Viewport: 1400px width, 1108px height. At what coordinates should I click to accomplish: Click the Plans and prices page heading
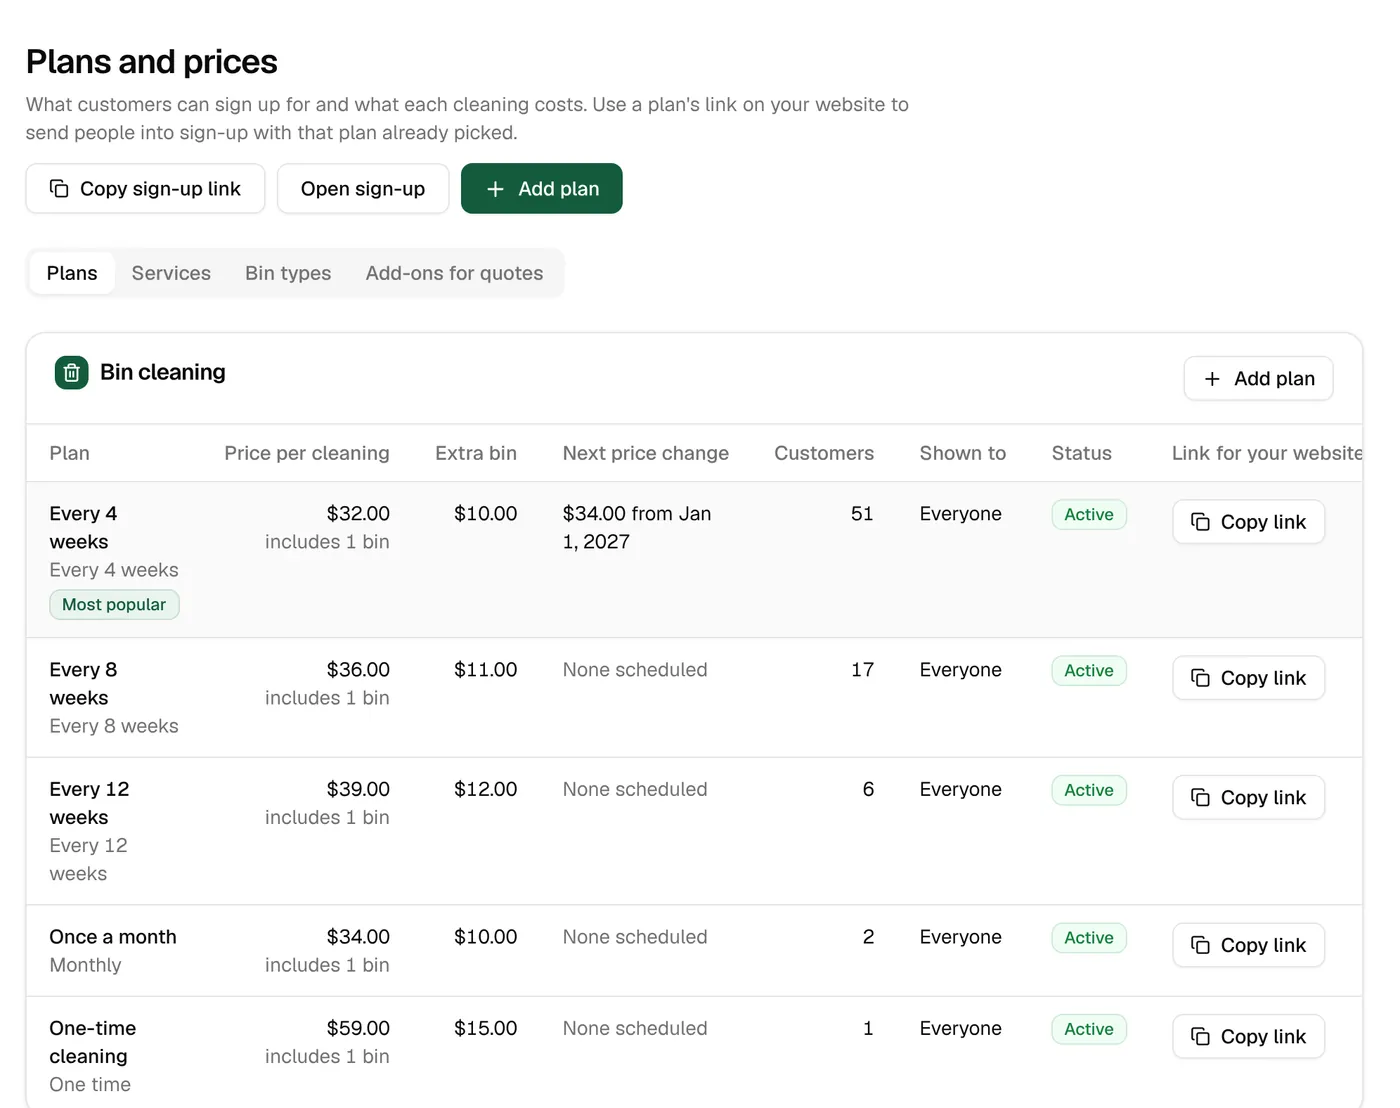[x=152, y=62]
